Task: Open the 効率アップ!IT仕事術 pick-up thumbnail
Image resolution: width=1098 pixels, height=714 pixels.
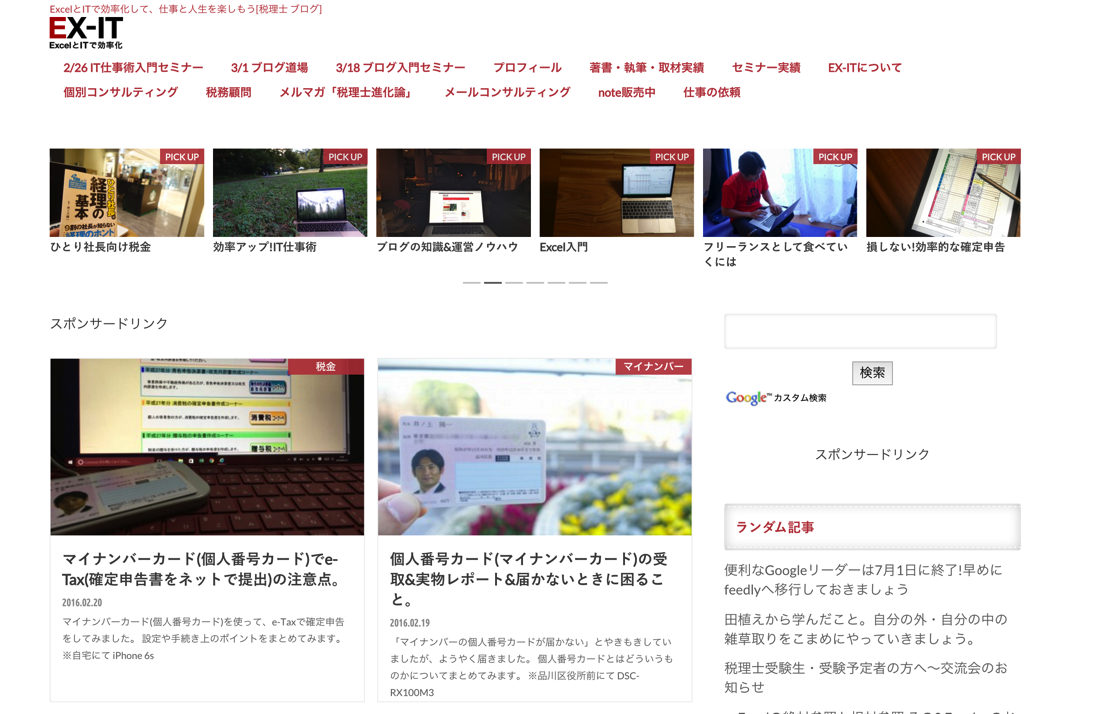Action: (290, 192)
